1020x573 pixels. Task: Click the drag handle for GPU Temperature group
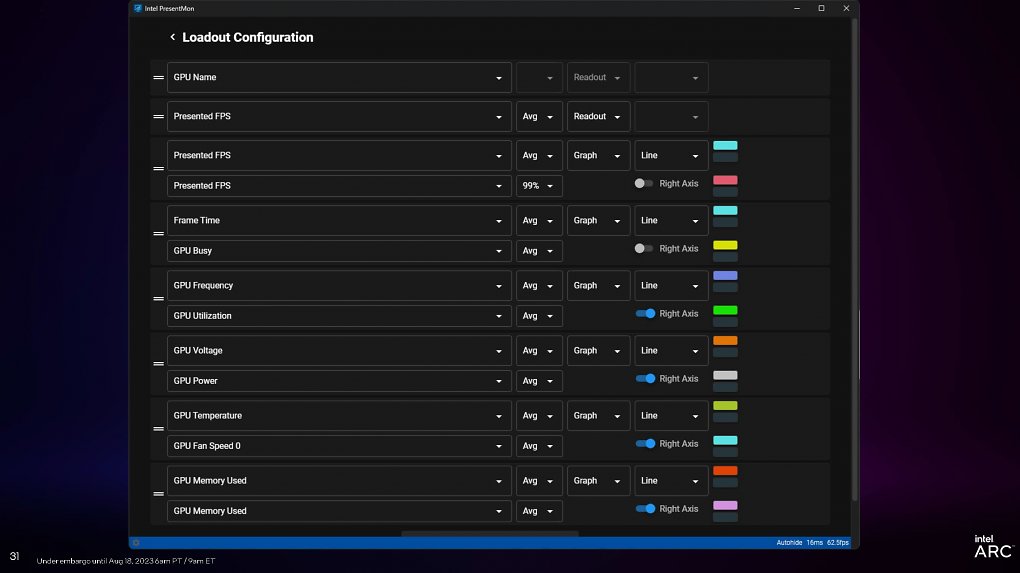click(158, 429)
